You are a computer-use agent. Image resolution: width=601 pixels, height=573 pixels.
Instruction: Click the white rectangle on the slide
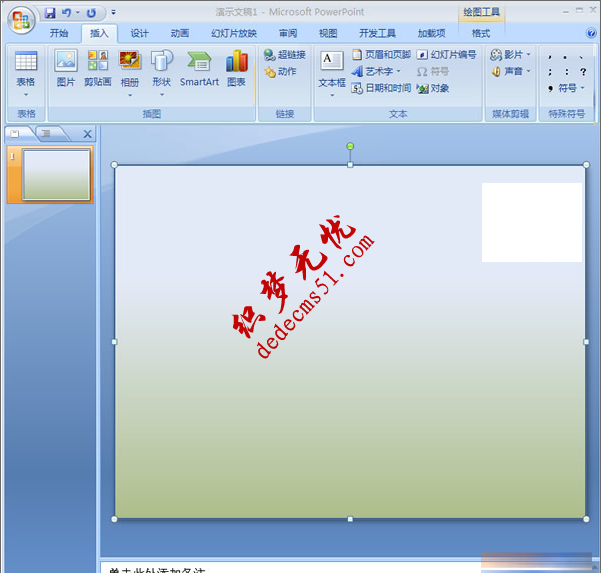[532, 223]
